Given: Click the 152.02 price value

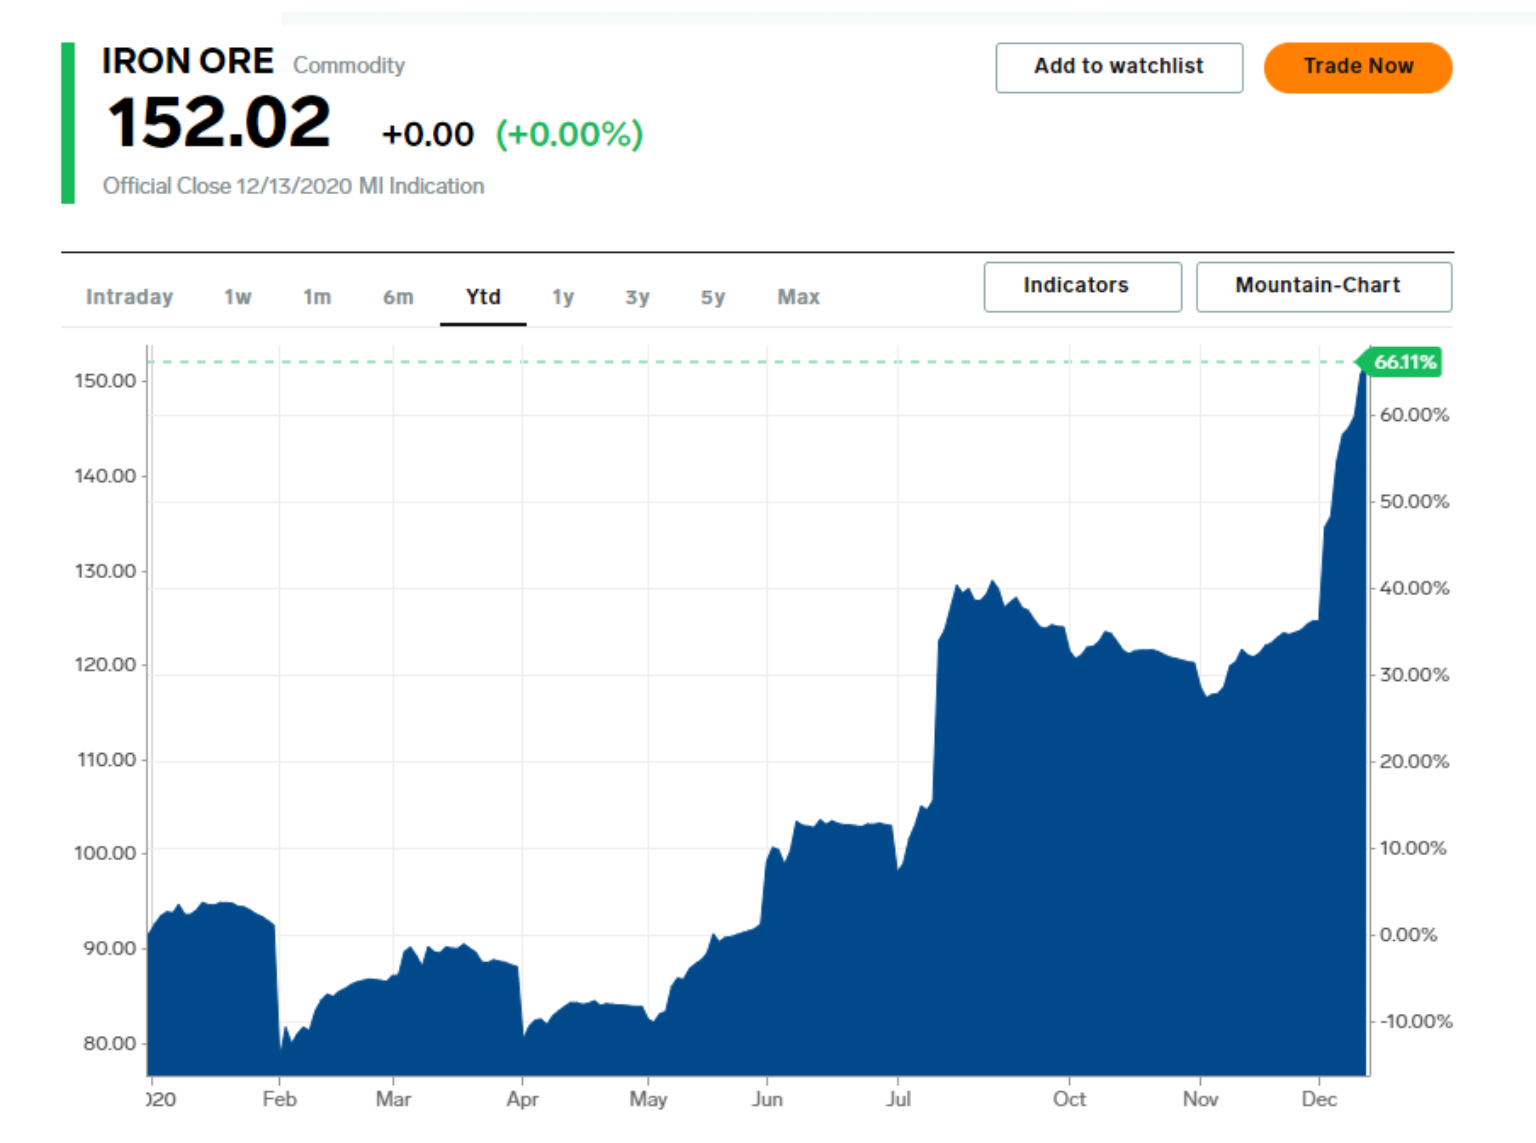Looking at the screenshot, I should [219, 124].
